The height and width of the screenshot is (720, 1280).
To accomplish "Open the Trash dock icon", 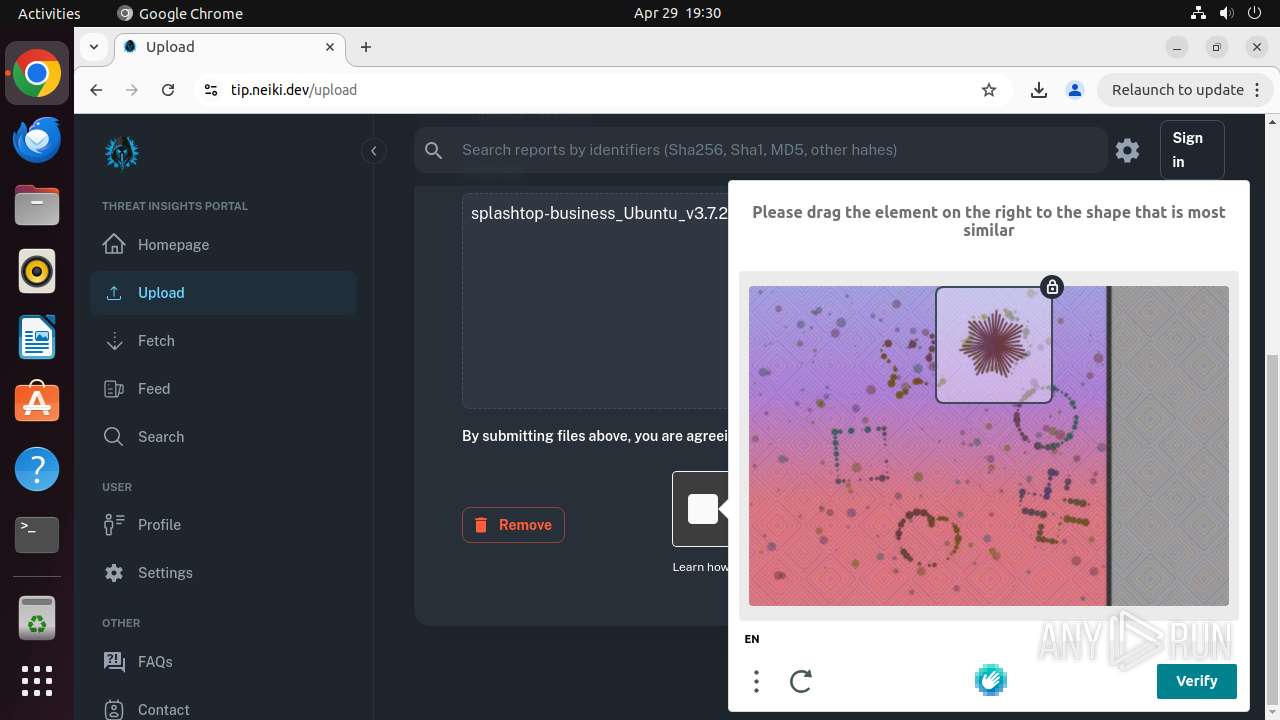I will (37, 618).
